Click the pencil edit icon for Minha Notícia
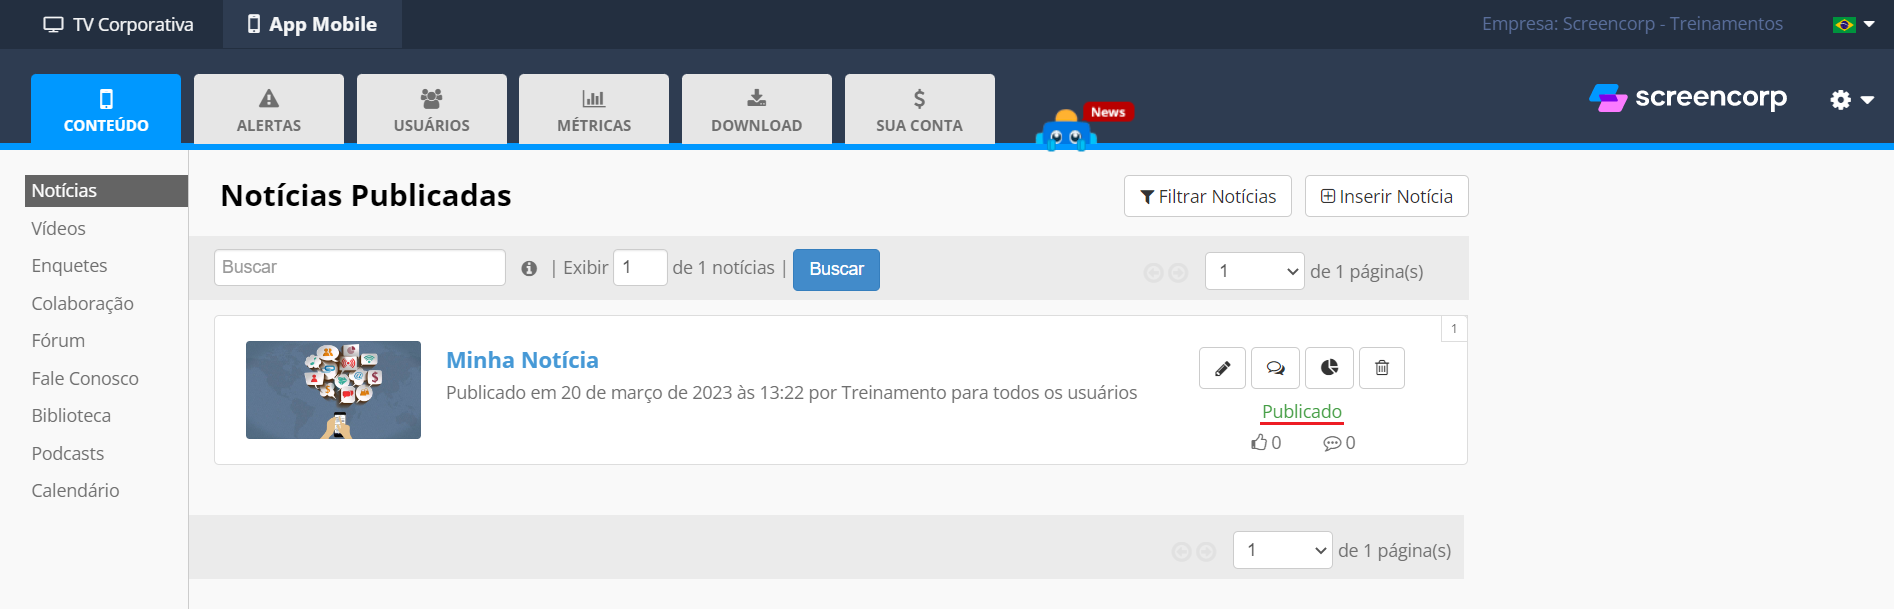Image resolution: width=1894 pixels, height=609 pixels. click(1222, 368)
